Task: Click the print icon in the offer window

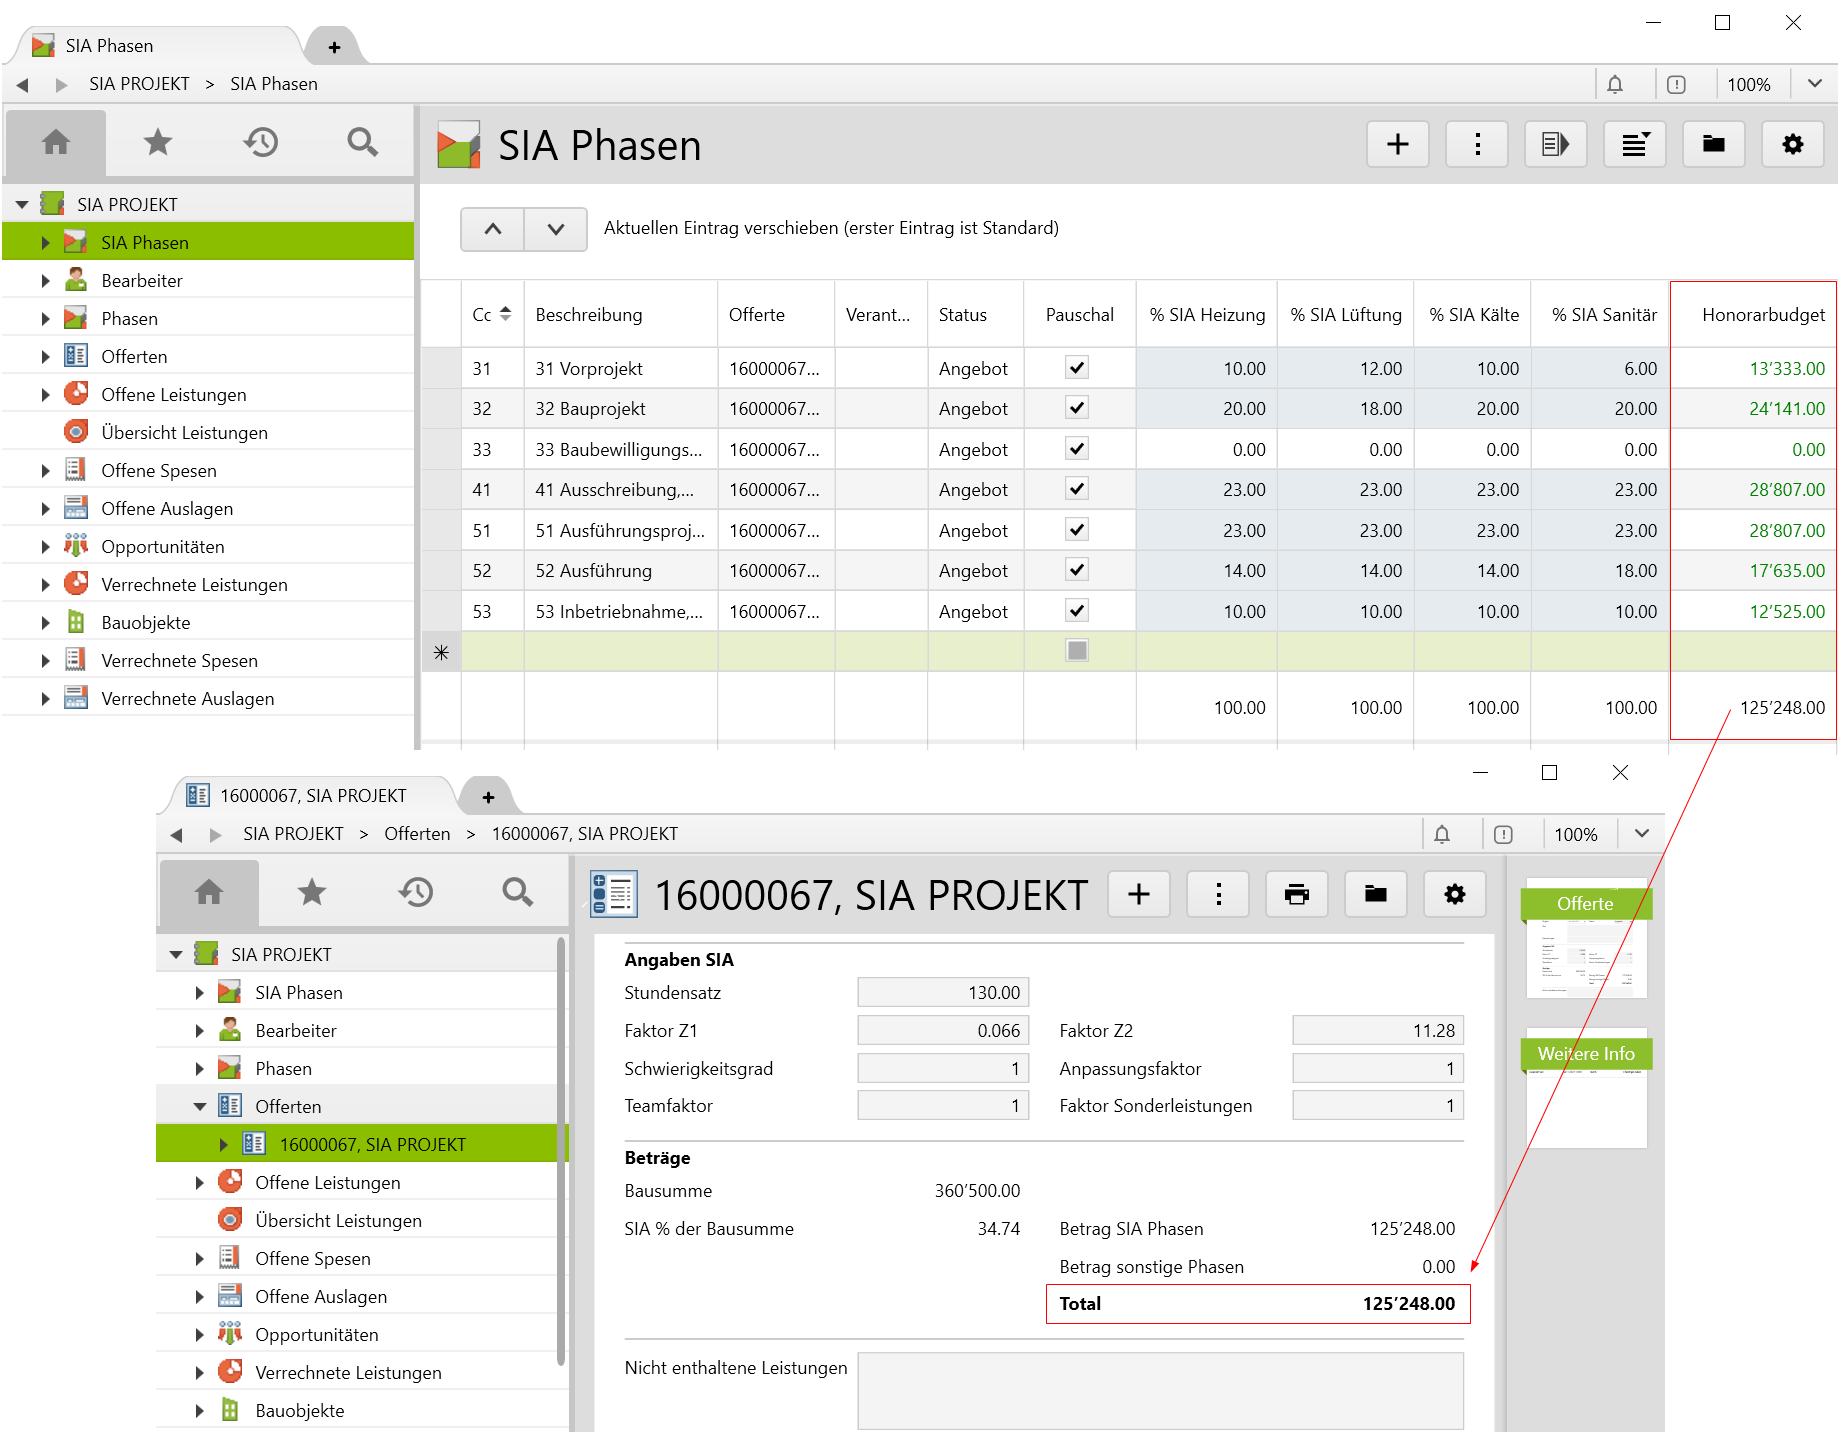Action: [1296, 894]
